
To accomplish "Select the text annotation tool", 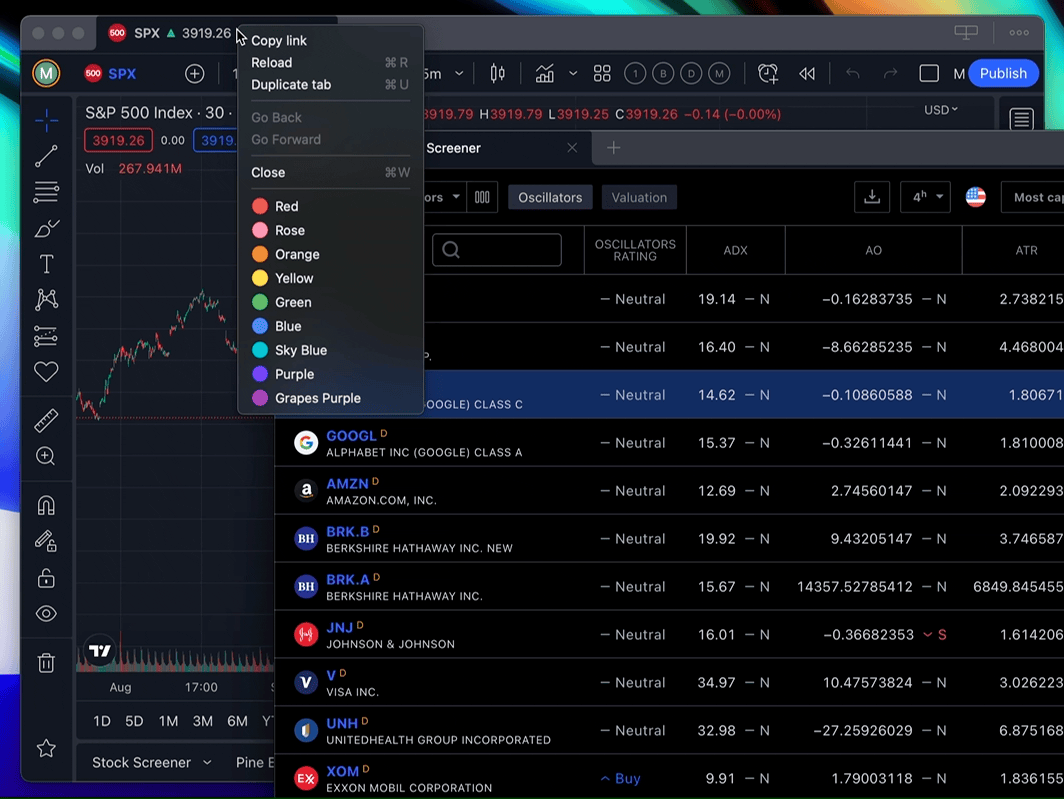I will [46, 264].
